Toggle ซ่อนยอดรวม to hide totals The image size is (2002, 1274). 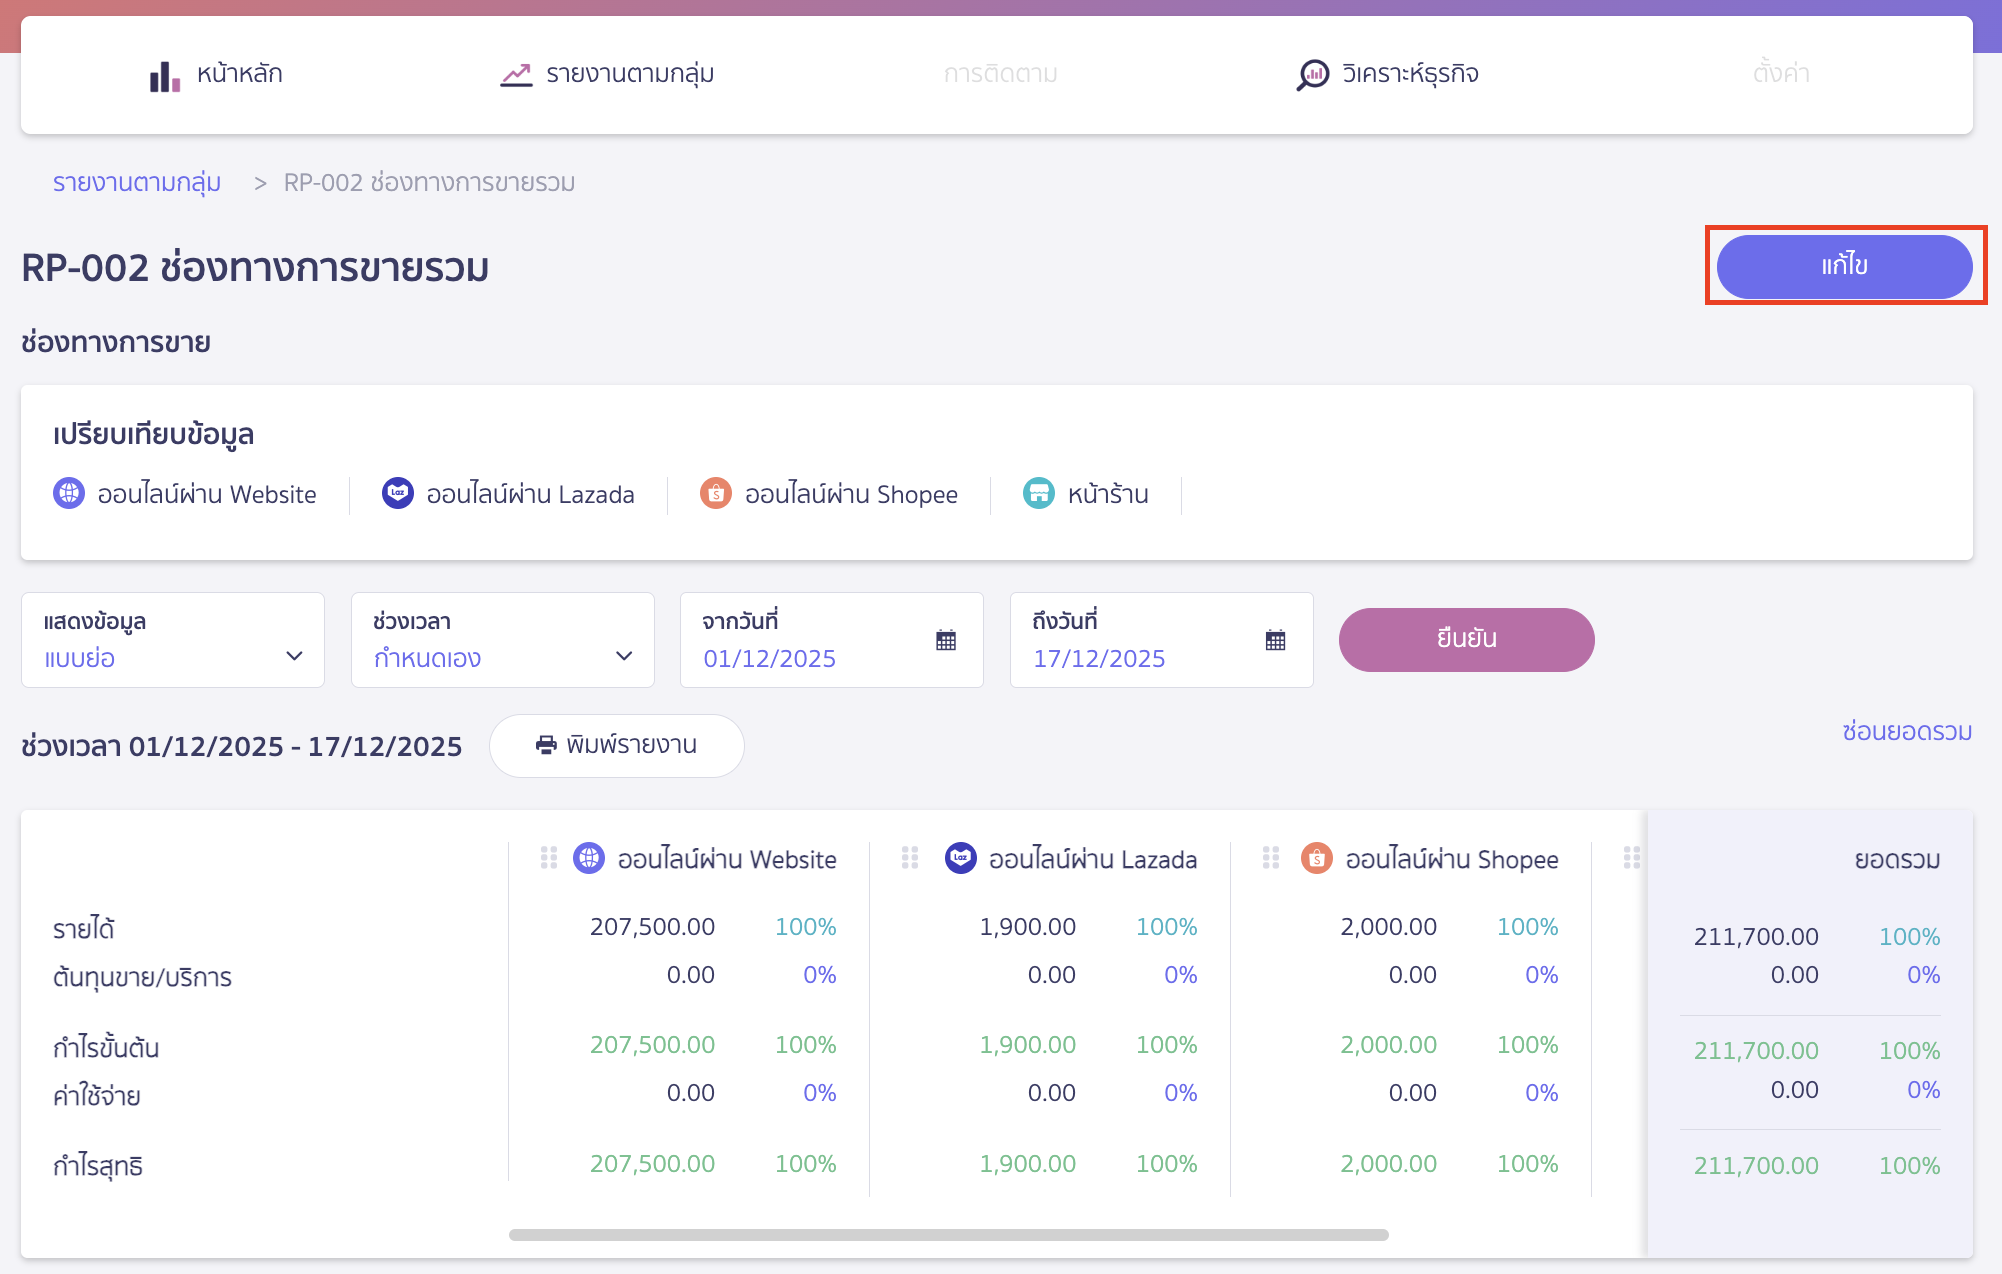click(1906, 731)
